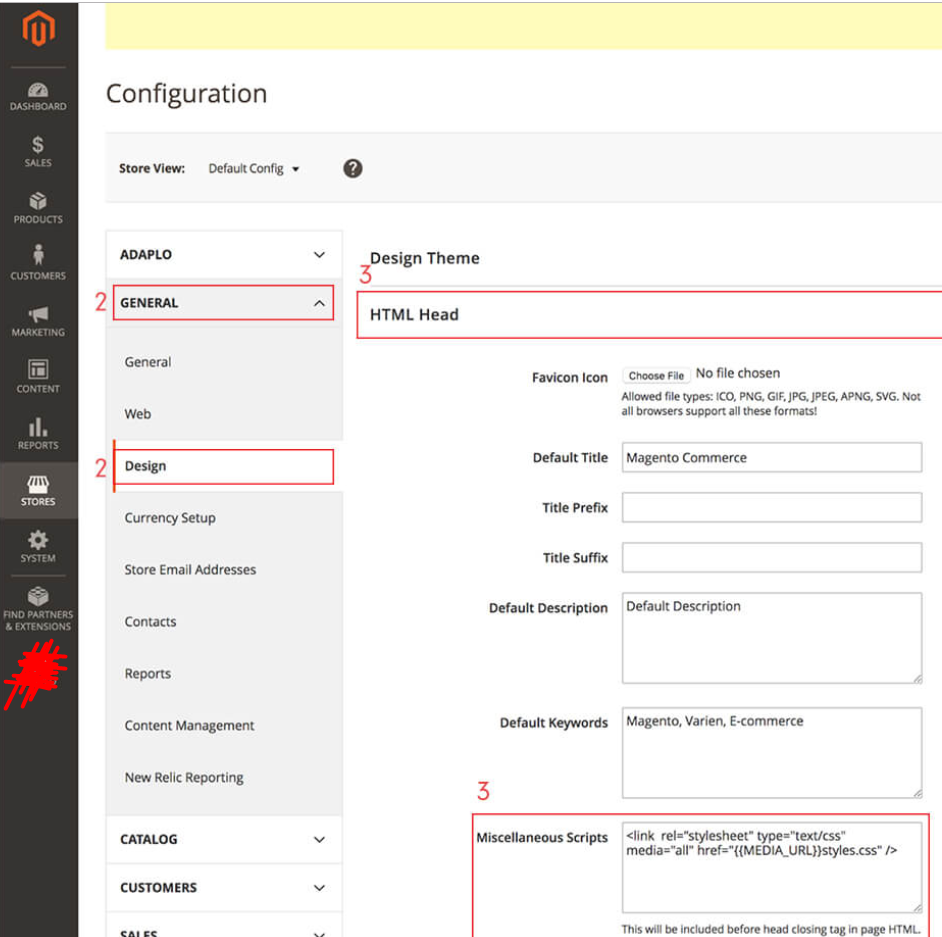Open Find Partners & Extensions icon

[38, 596]
